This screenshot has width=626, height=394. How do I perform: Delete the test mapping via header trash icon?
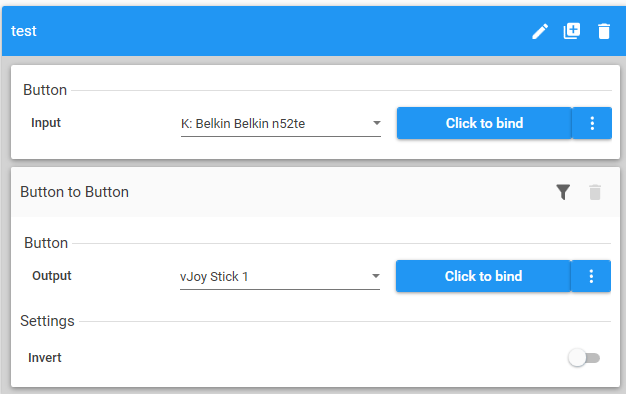click(604, 31)
